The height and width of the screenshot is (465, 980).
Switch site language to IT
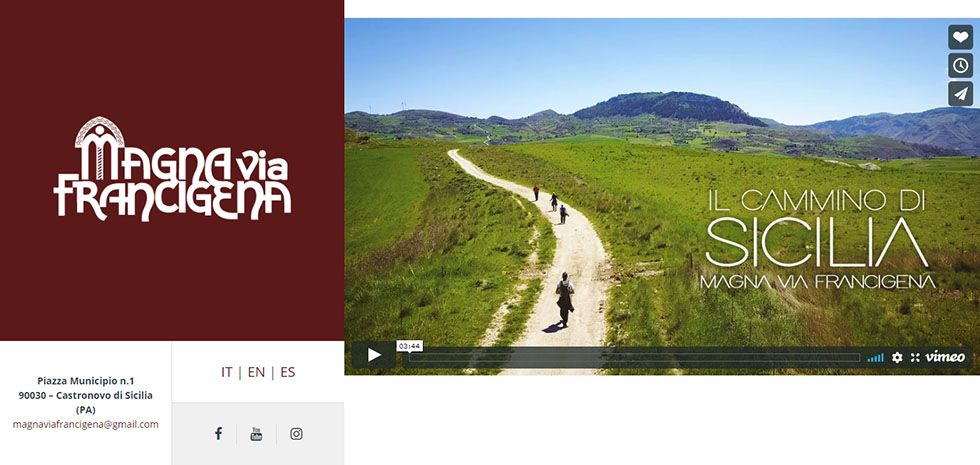pos(226,372)
